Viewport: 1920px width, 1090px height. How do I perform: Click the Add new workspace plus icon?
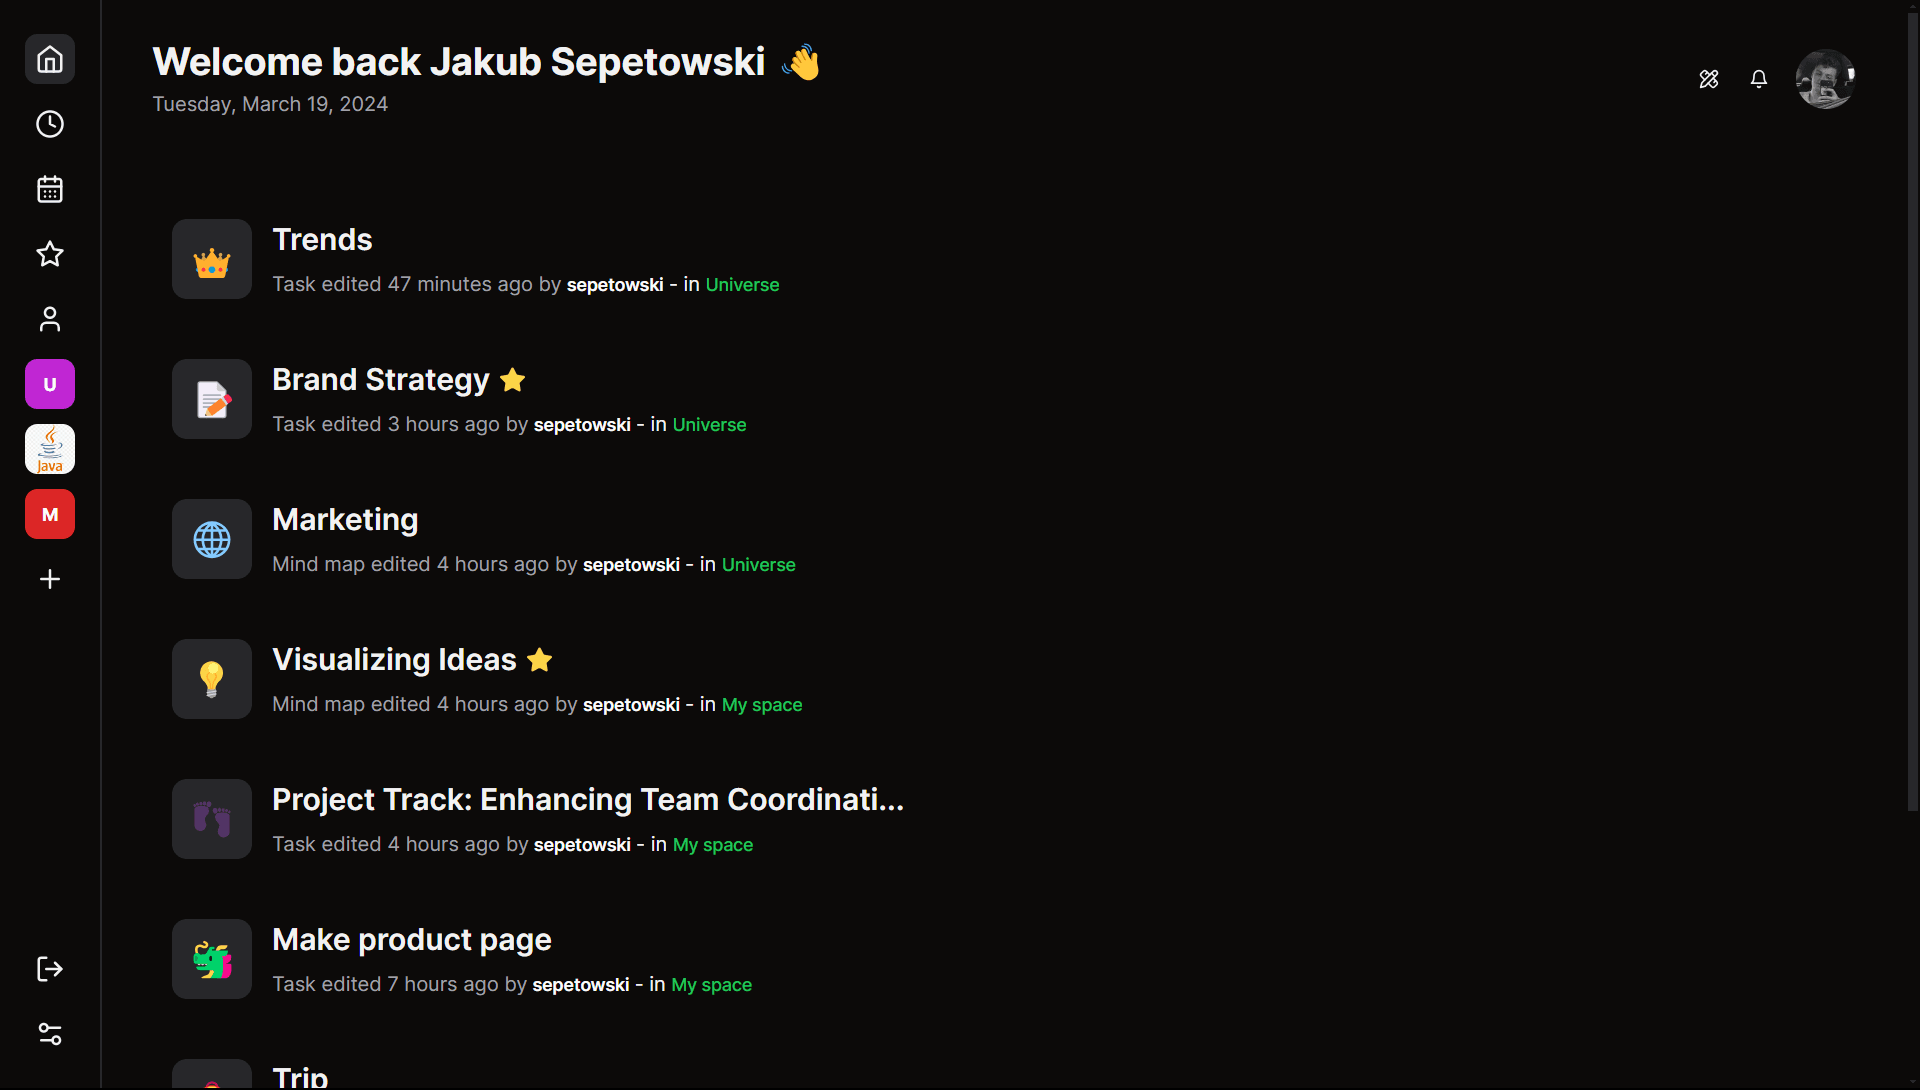click(50, 577)
